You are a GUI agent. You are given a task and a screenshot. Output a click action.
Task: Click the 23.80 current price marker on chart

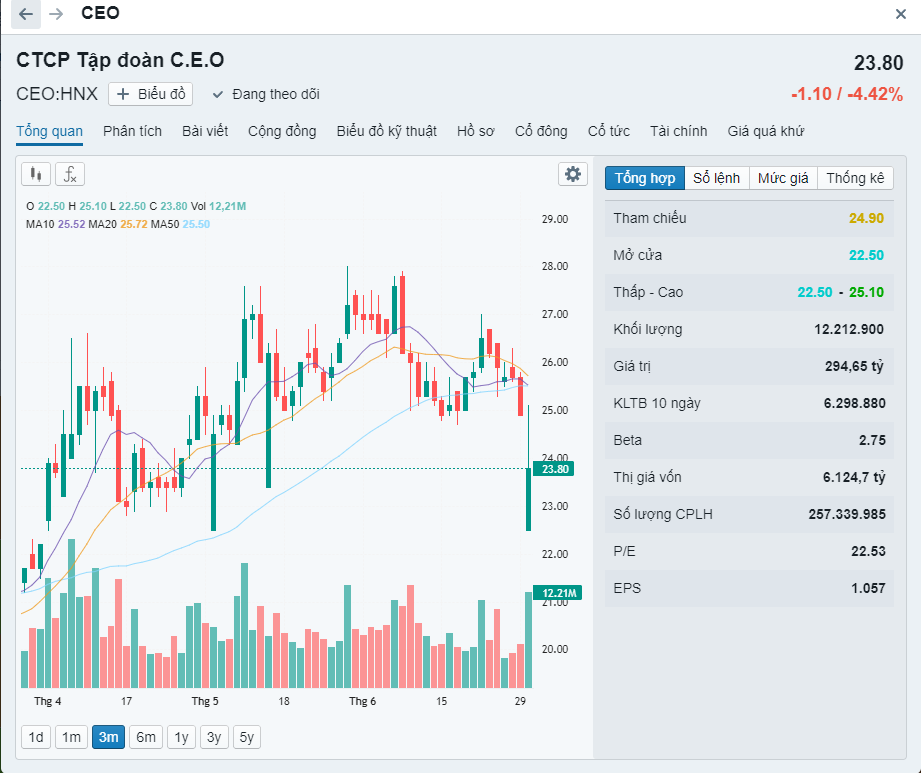[554, 469]
